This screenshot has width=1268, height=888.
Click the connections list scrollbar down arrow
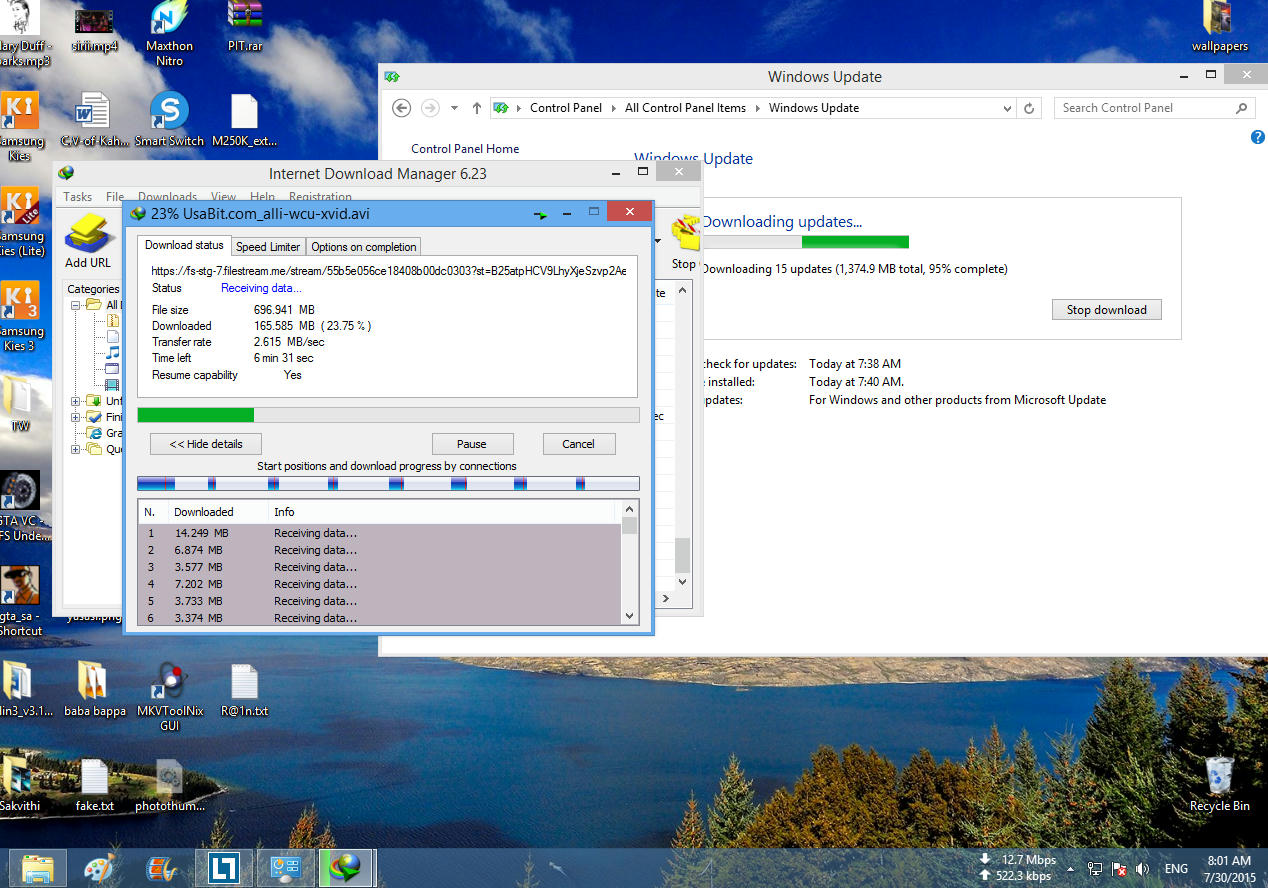click(x=629, y=617)
